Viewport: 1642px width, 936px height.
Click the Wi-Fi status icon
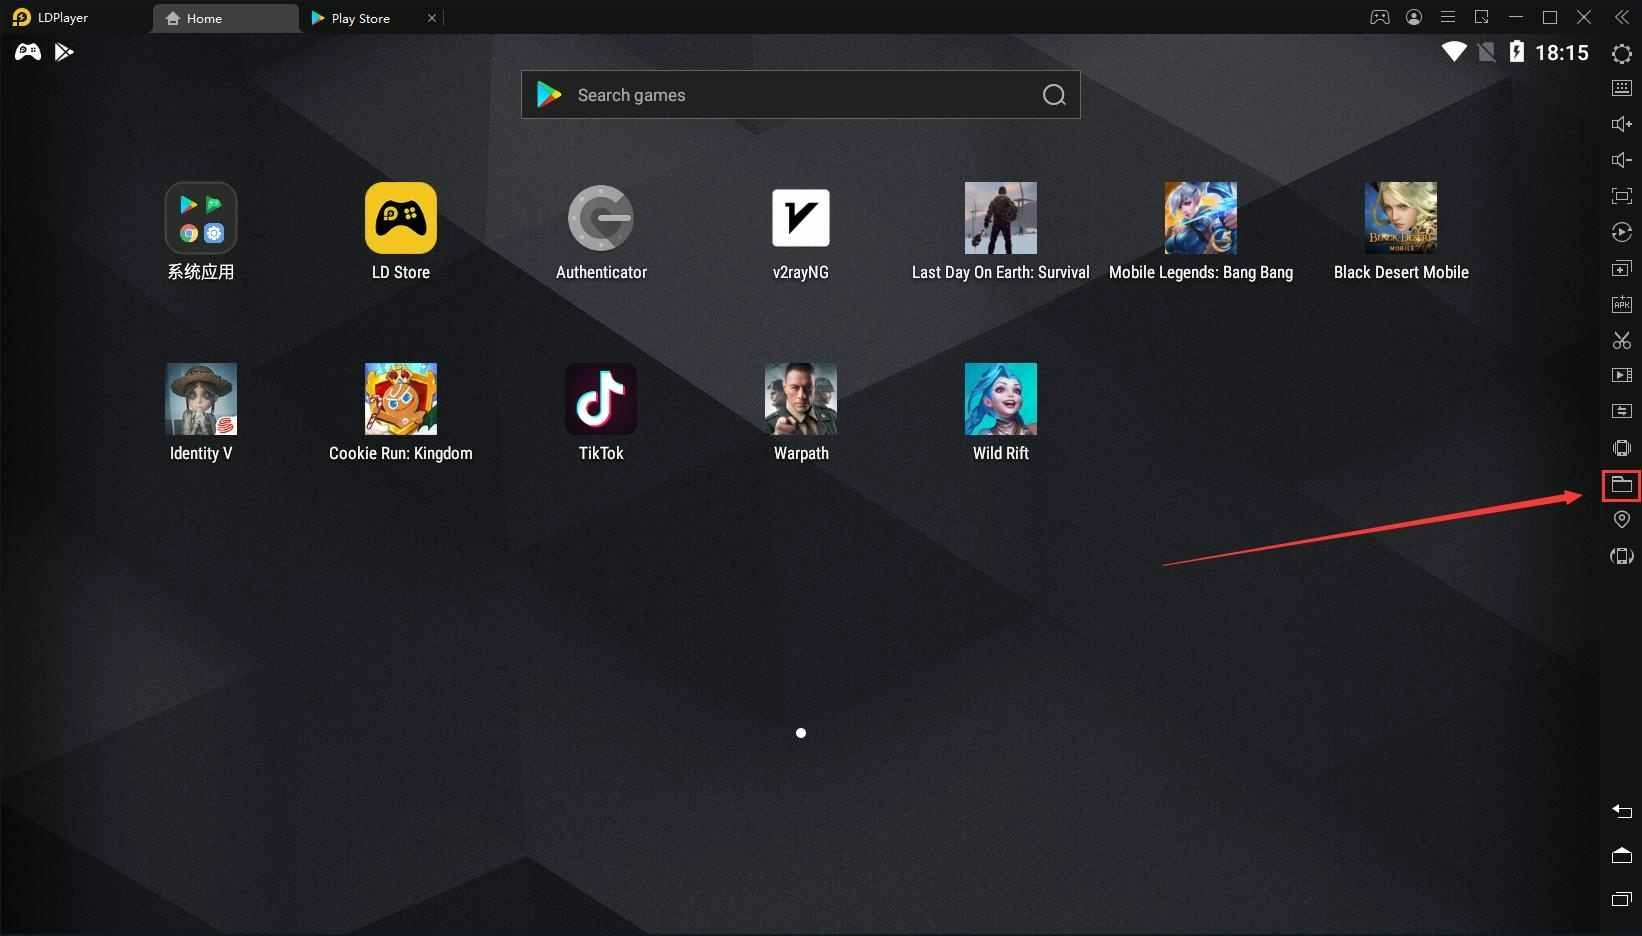1453,51
